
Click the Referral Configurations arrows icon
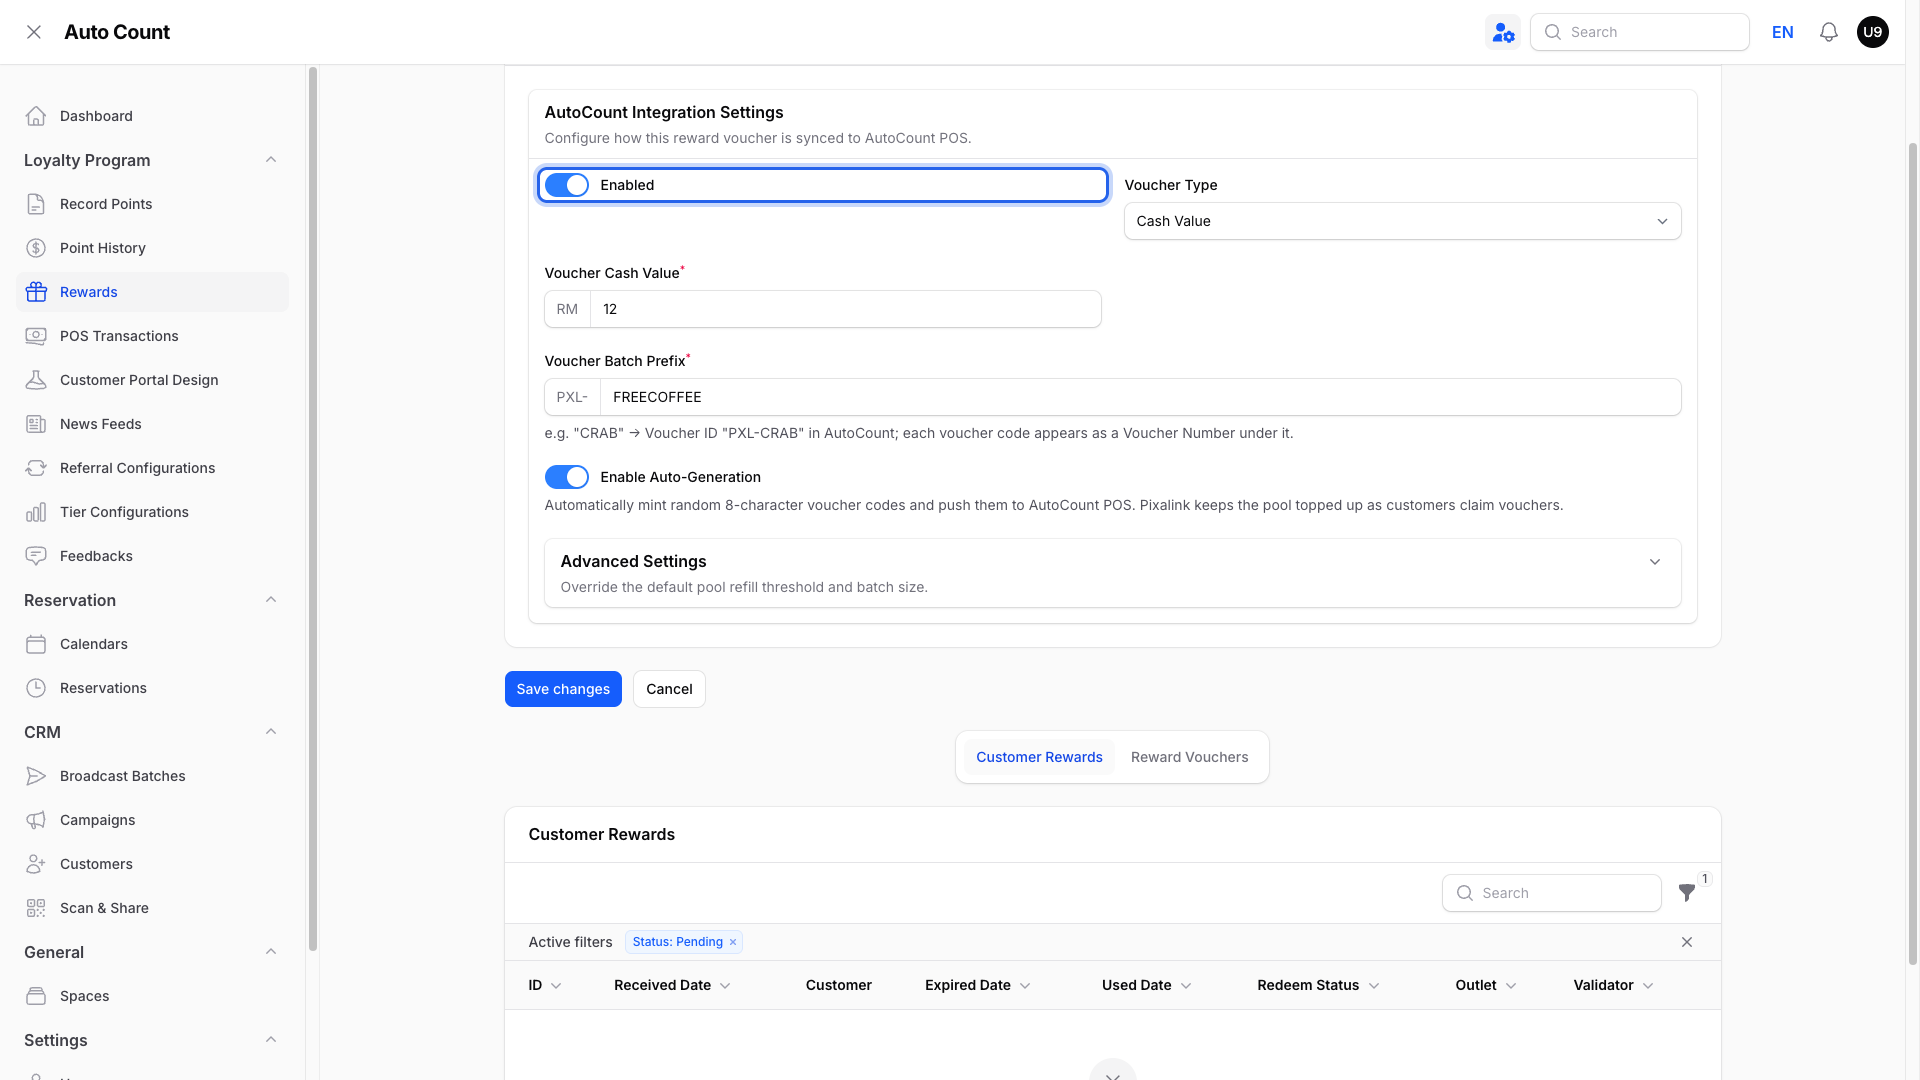36,468
